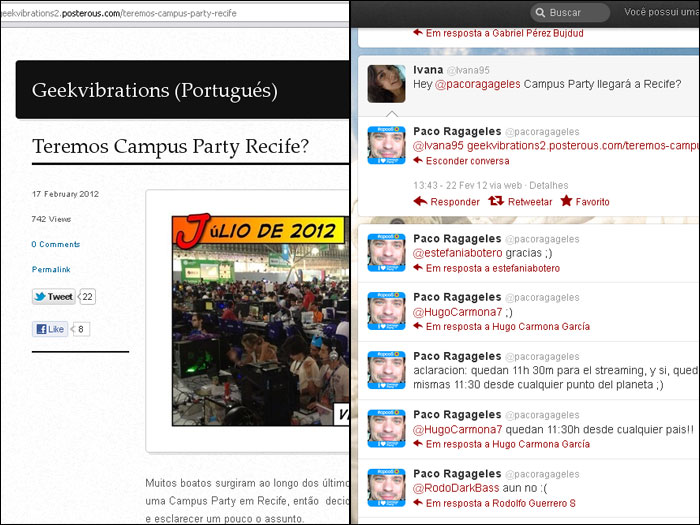Click Paco Ragageles avatar on aclaracion tweet
700x525 pixels.
pos(386,370)
